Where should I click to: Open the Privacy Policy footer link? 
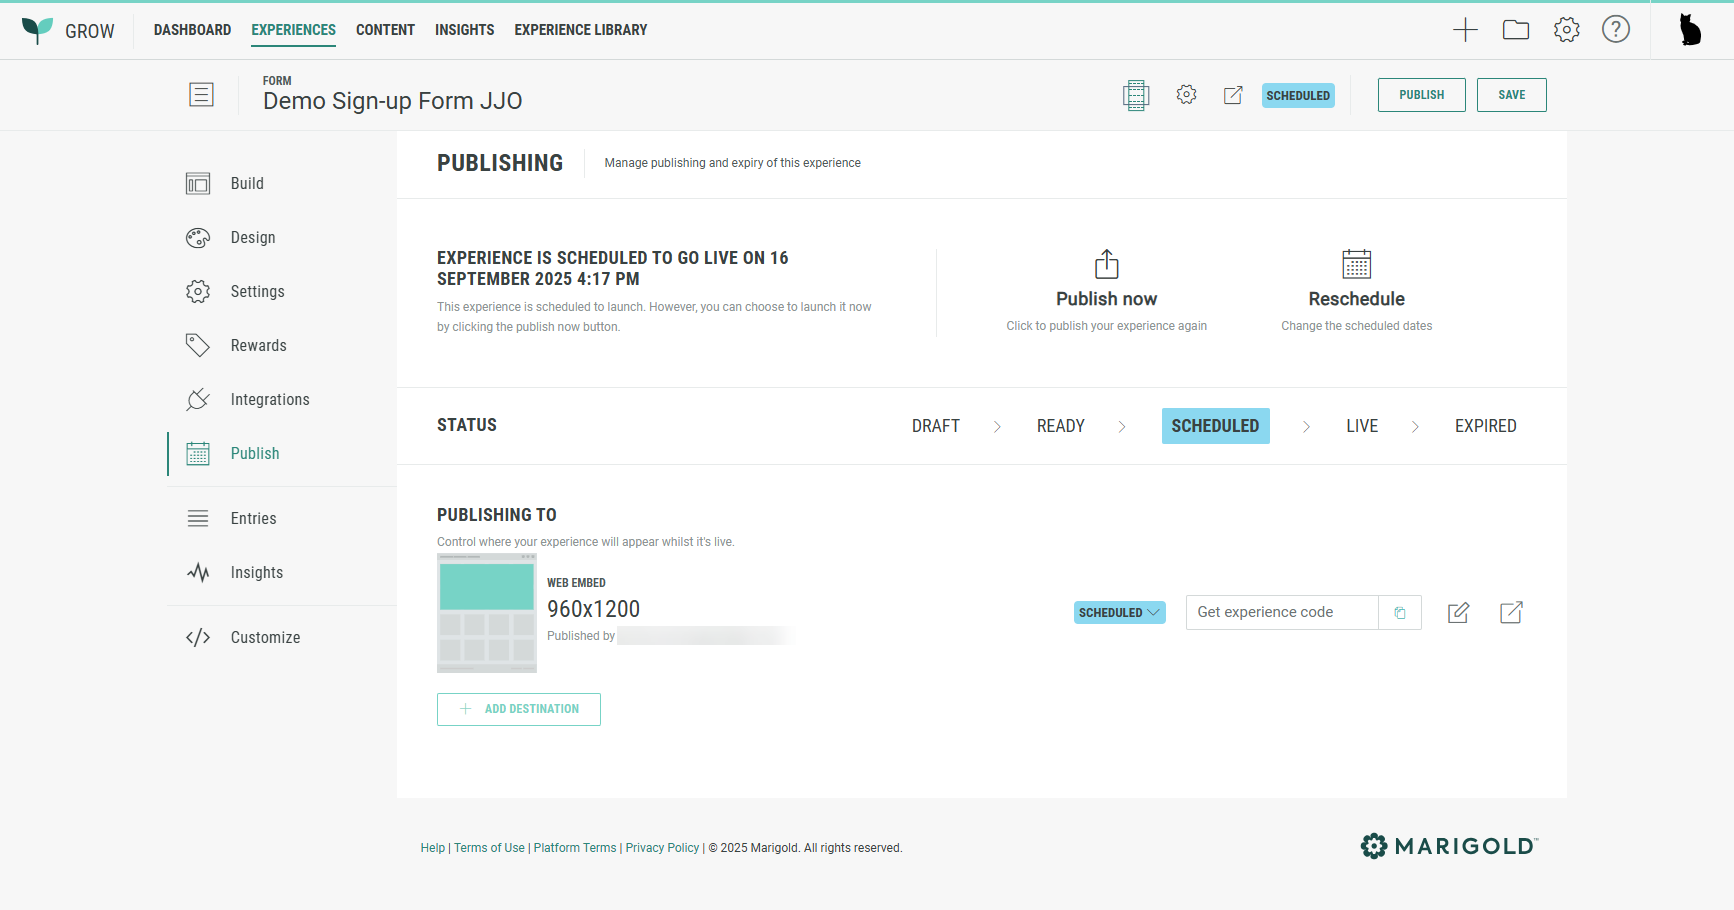(662, 848)
